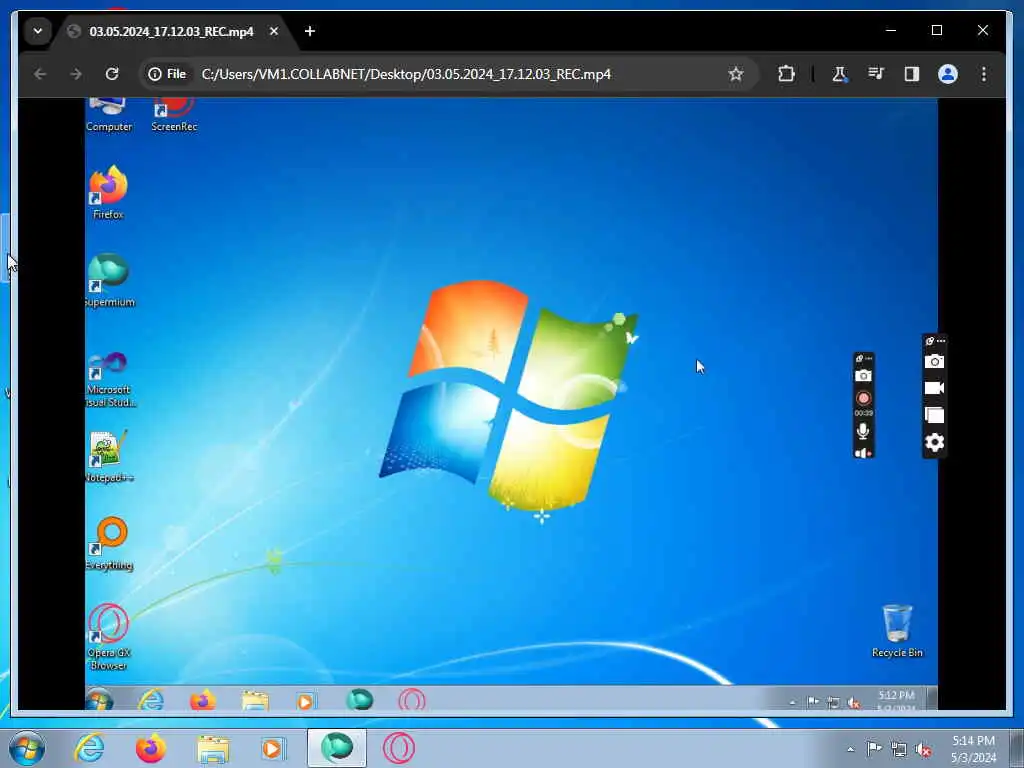
Task: Open the tab search dropdown arrow
Action: [38, 31]
